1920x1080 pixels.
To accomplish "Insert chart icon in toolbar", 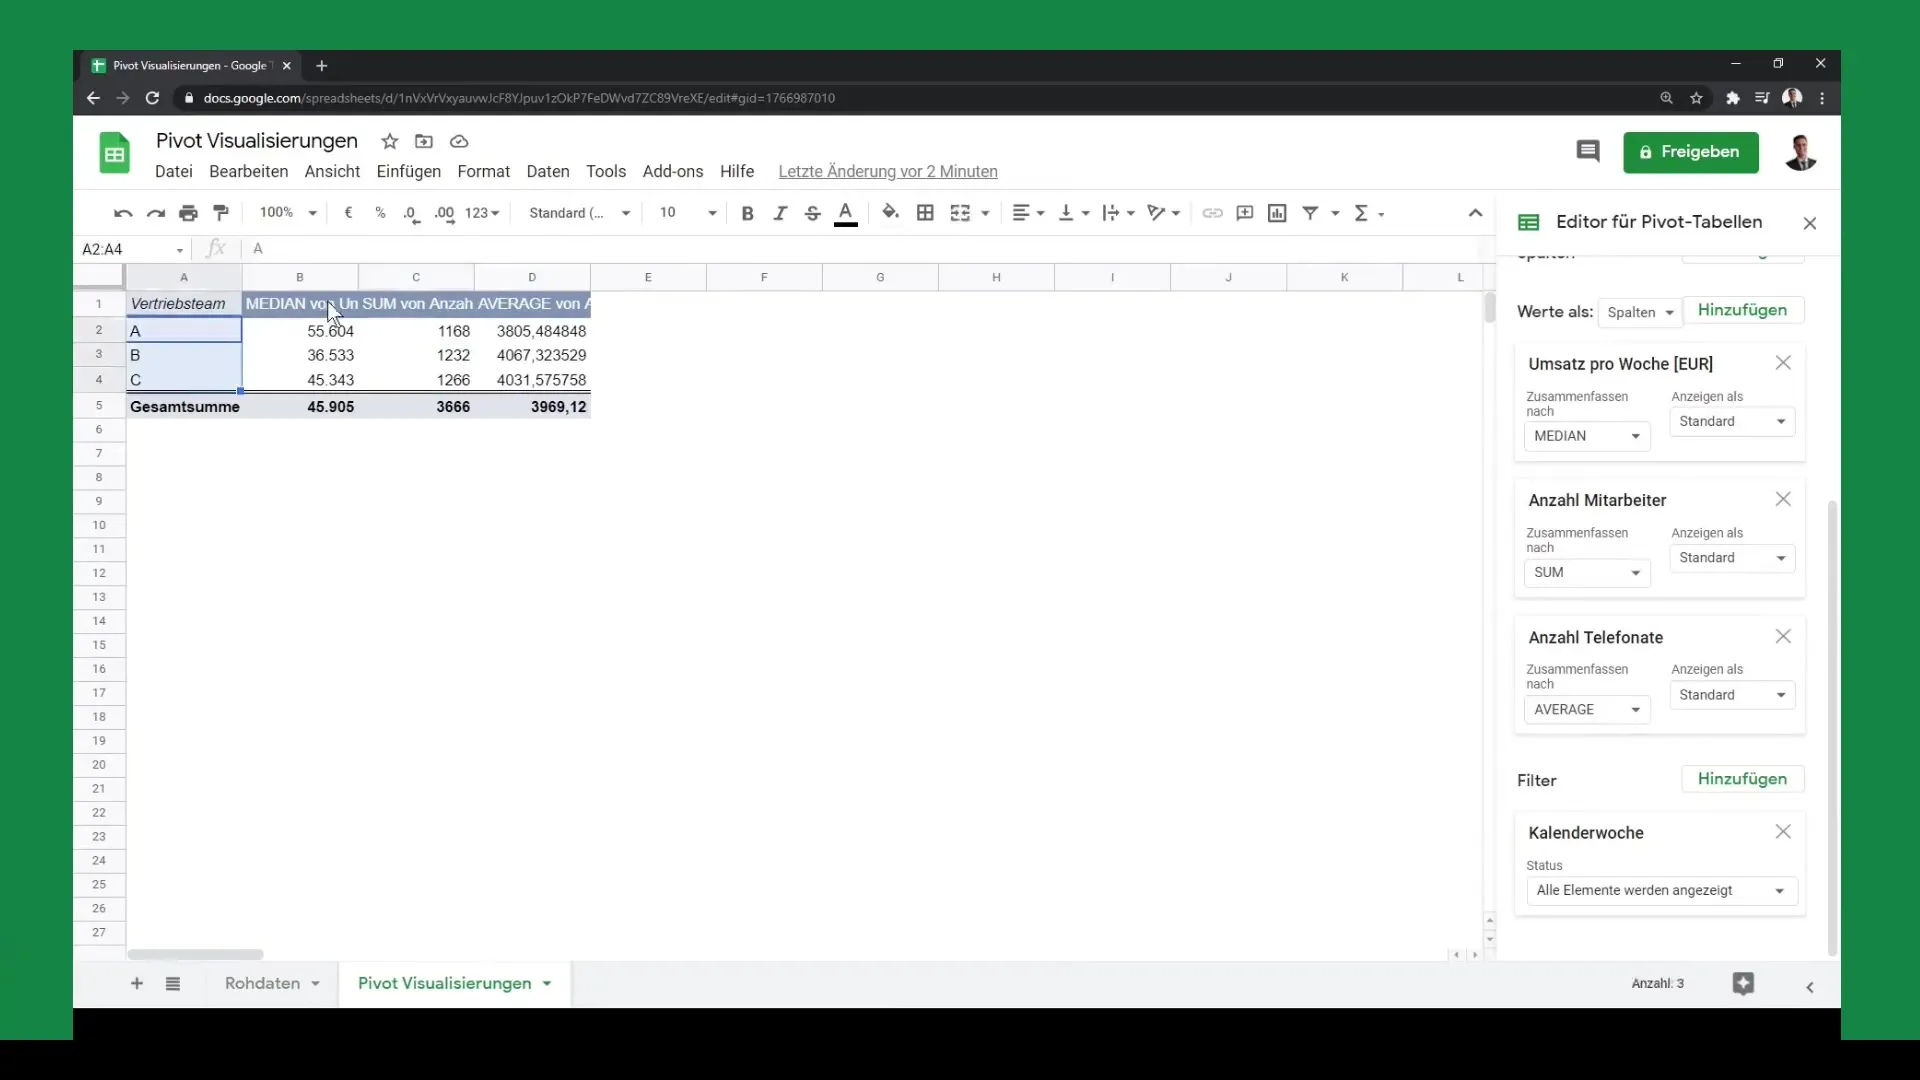I will click(1277, 213).
